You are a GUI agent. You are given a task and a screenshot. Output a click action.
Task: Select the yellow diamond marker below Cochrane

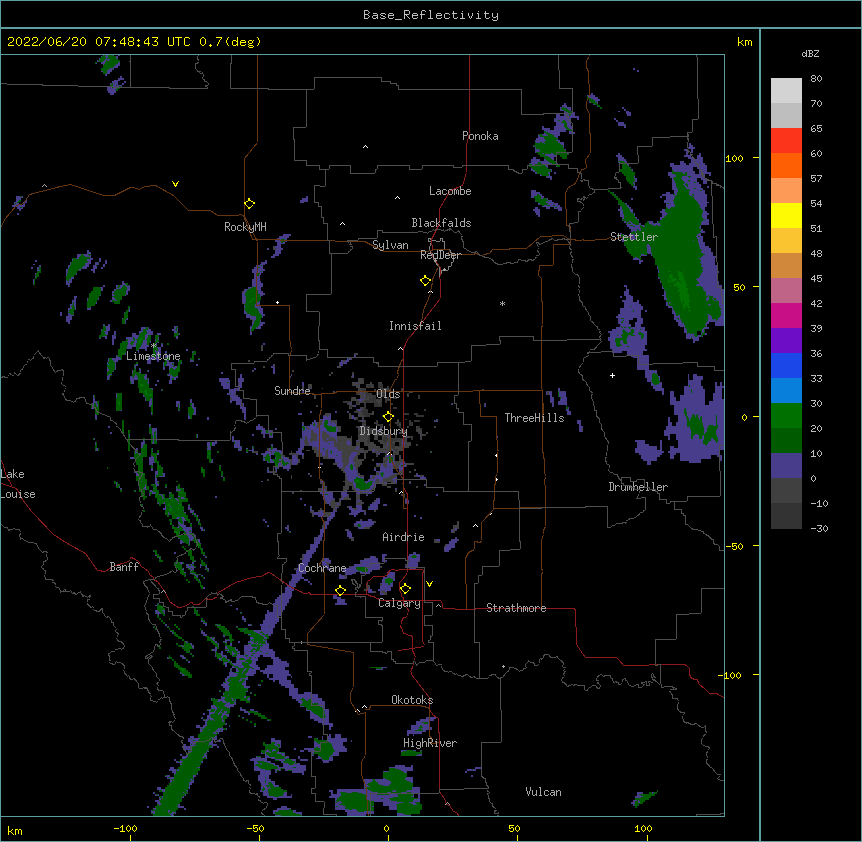coord(340,590)
